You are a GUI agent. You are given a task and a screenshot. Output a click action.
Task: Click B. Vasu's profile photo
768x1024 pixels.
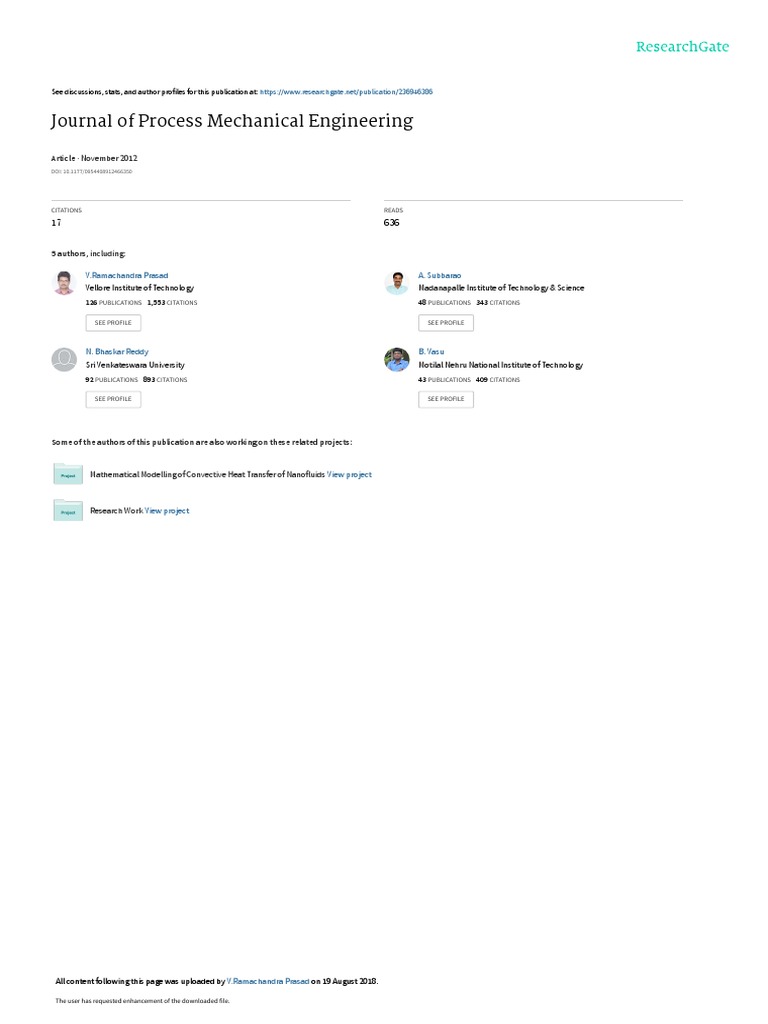[x=396, y=359]
